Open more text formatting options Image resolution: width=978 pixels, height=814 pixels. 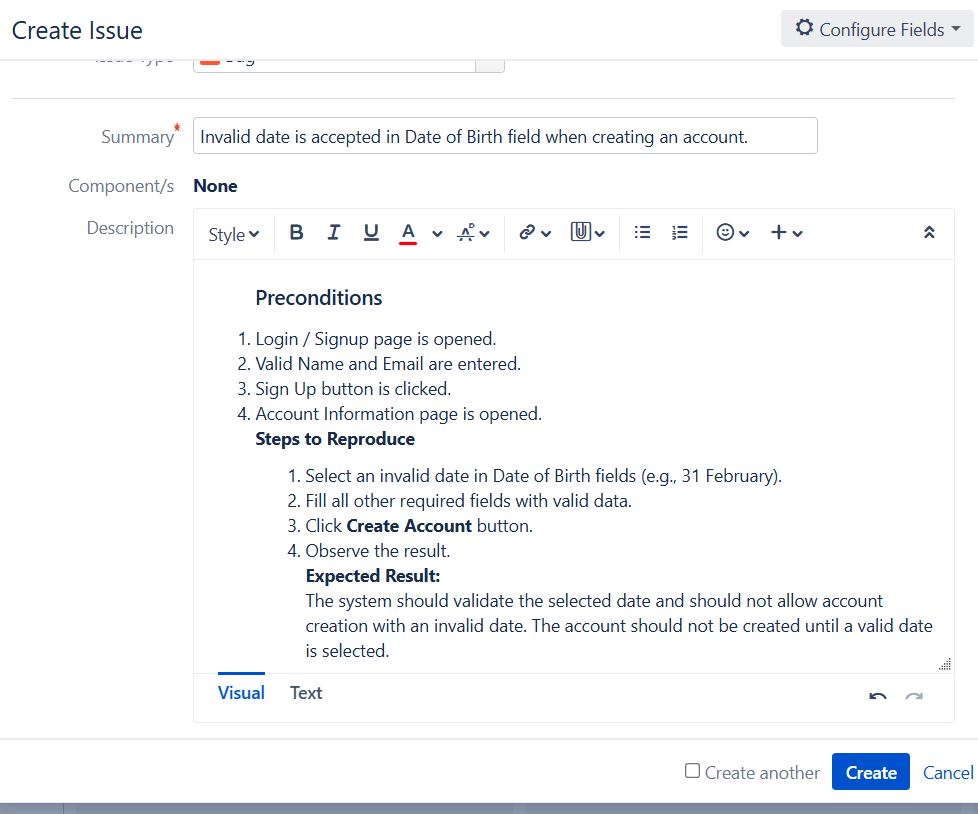coord(473,233)
